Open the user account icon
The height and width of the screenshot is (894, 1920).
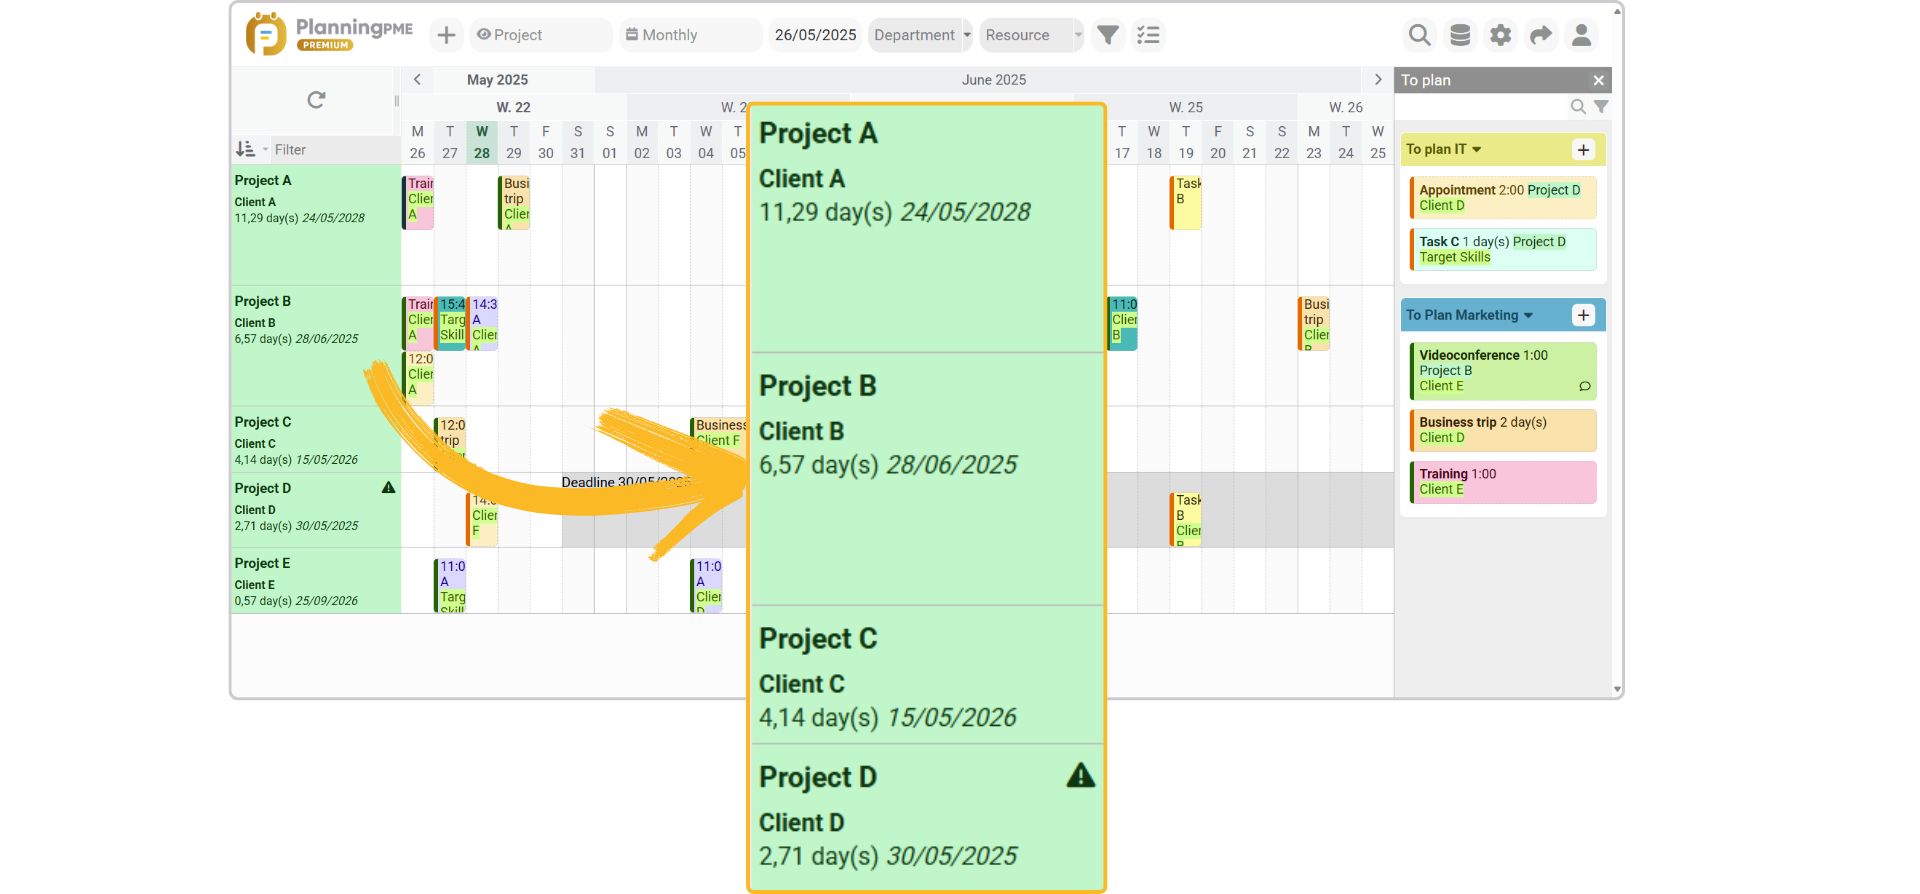pyautogui.click(x=1581, y=35)
